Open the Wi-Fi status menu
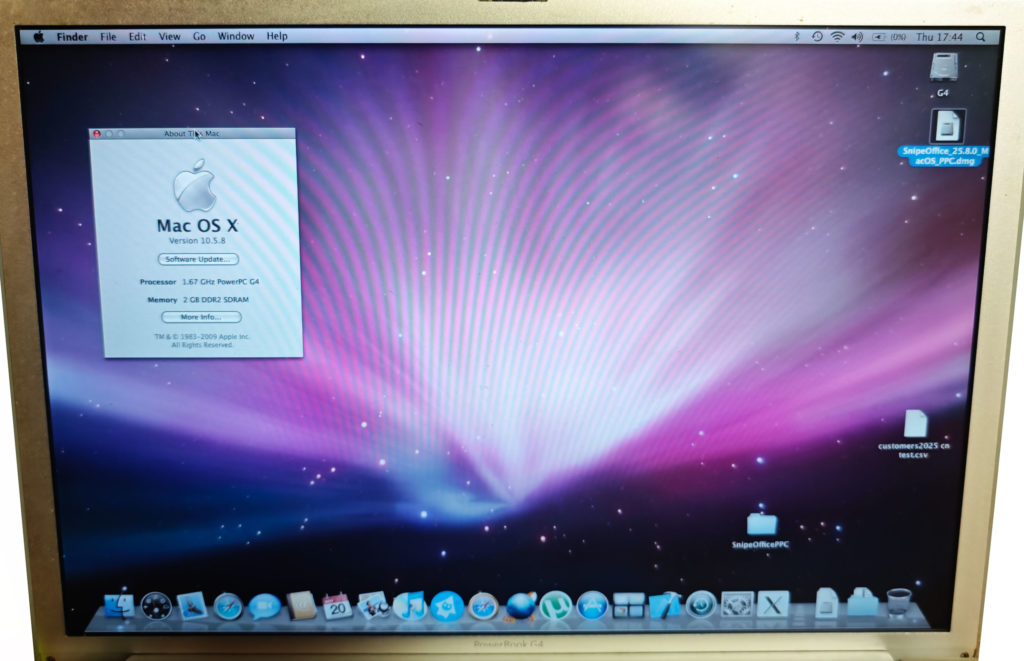 tap(836, 36)
